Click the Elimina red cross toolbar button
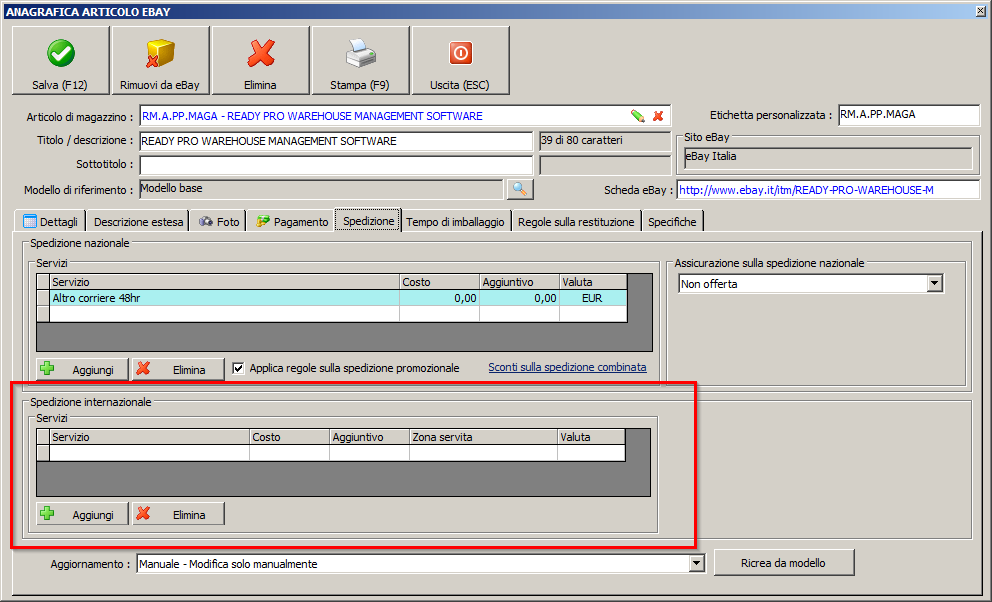 tap(260, 61)
